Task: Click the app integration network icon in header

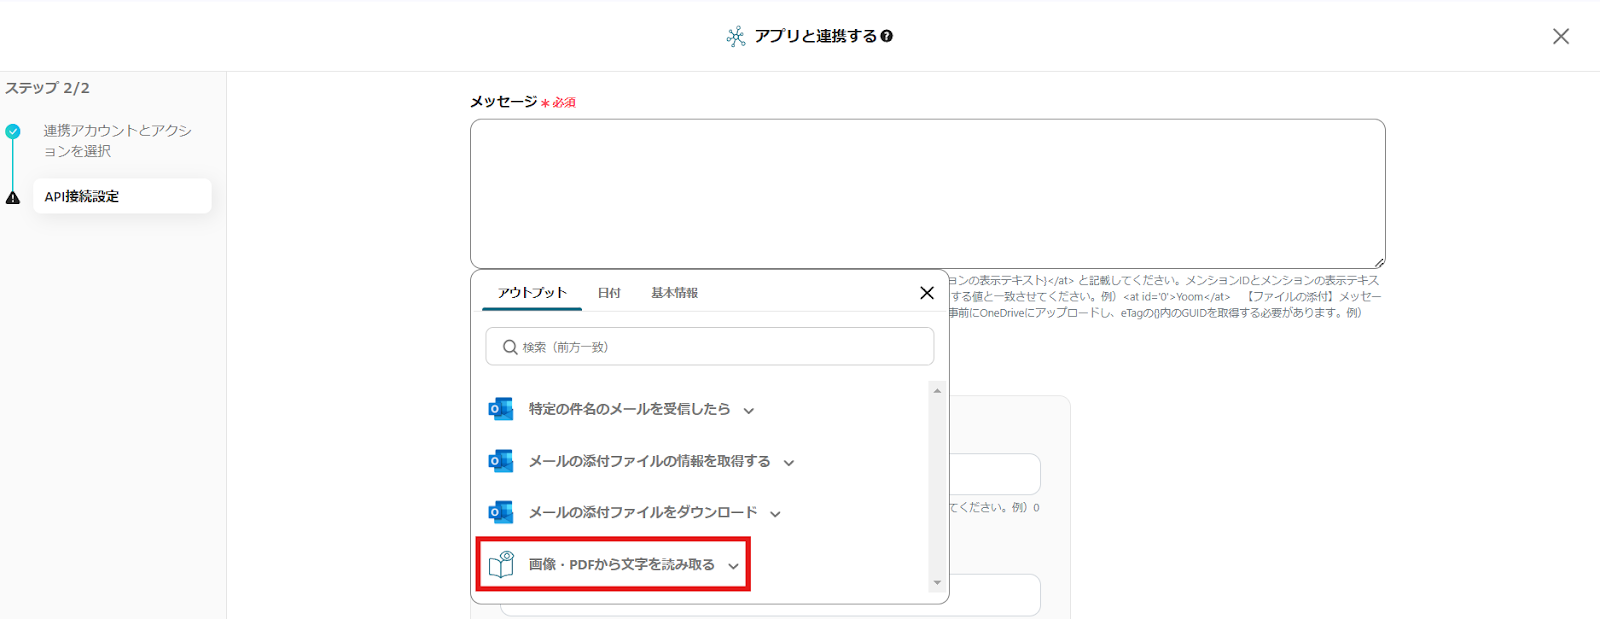Action: (x=736, y=36)
